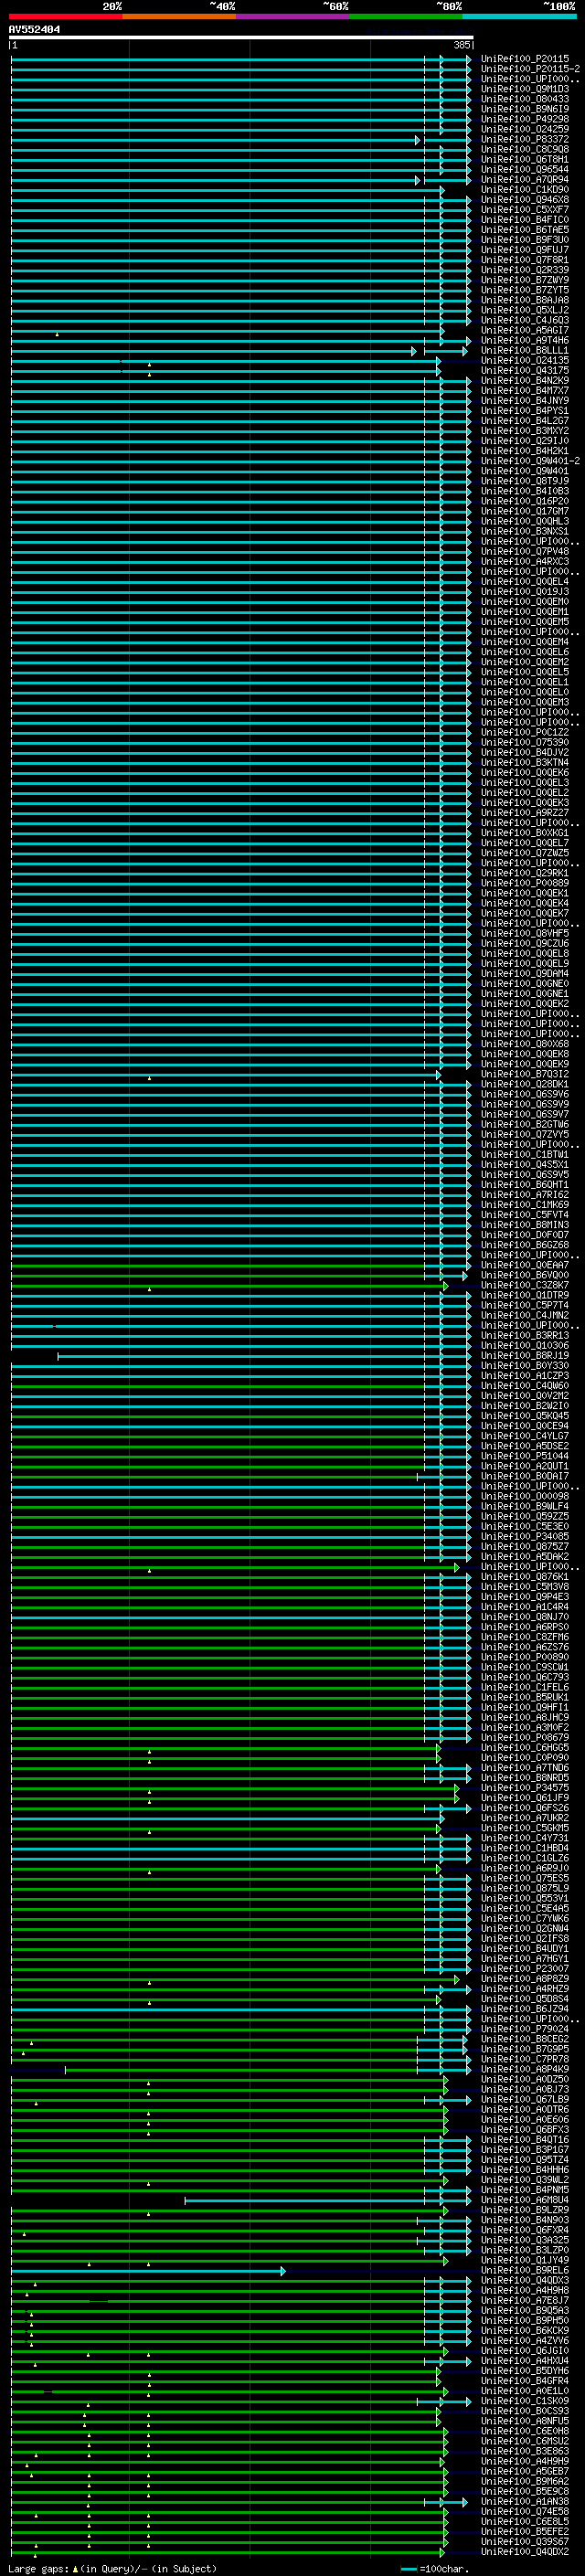Select the UniRef100_Q9W401-2 entry
The height and width of the screenshot is (2576, 585).
(x=530, y=461)
